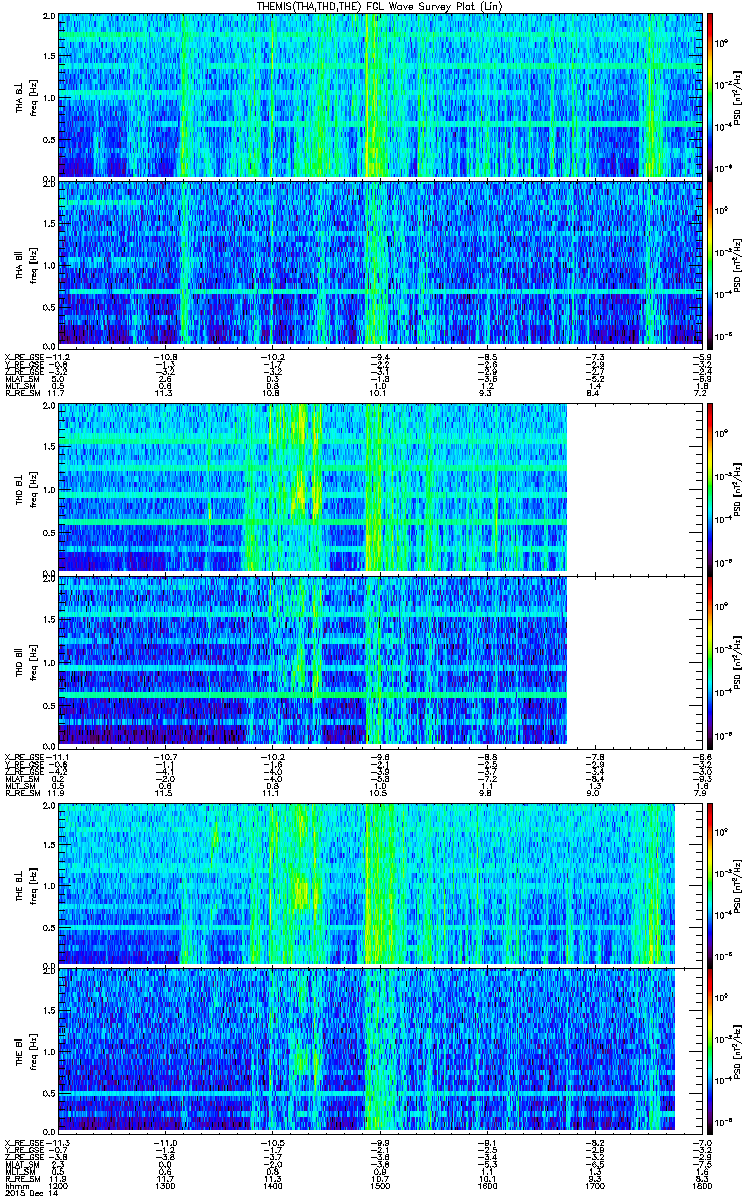Image resolution: width=750 pixels, height=1200 pixels.
Task: Click the 1300 time tick label
Action: [x=165, y=1187]
